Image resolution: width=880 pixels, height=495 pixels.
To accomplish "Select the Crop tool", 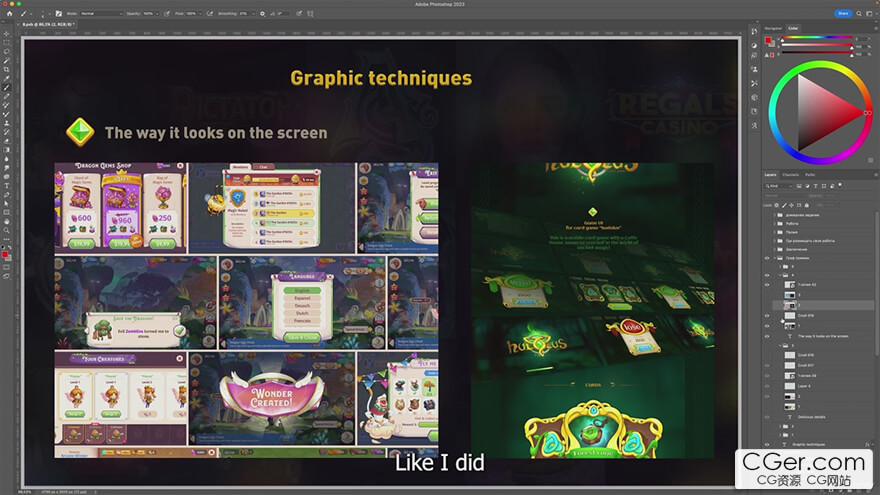I will (7, 70).
